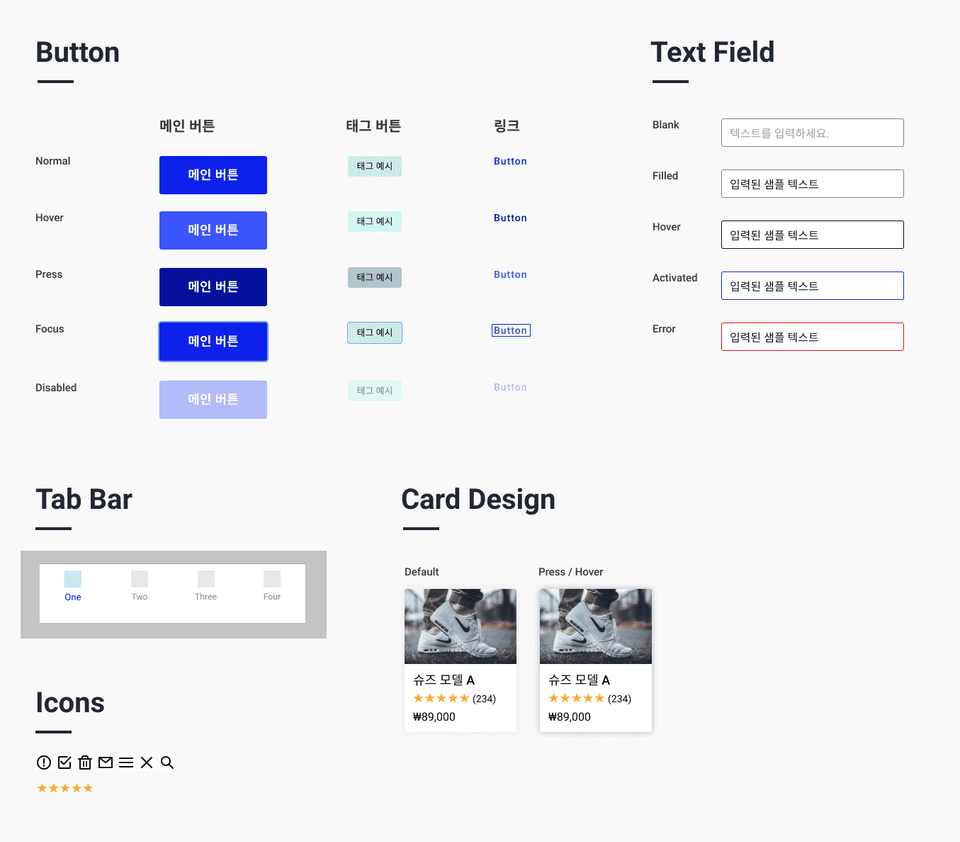
Task: Click the checkbox checkmark icon
Action: pos(64,762)
